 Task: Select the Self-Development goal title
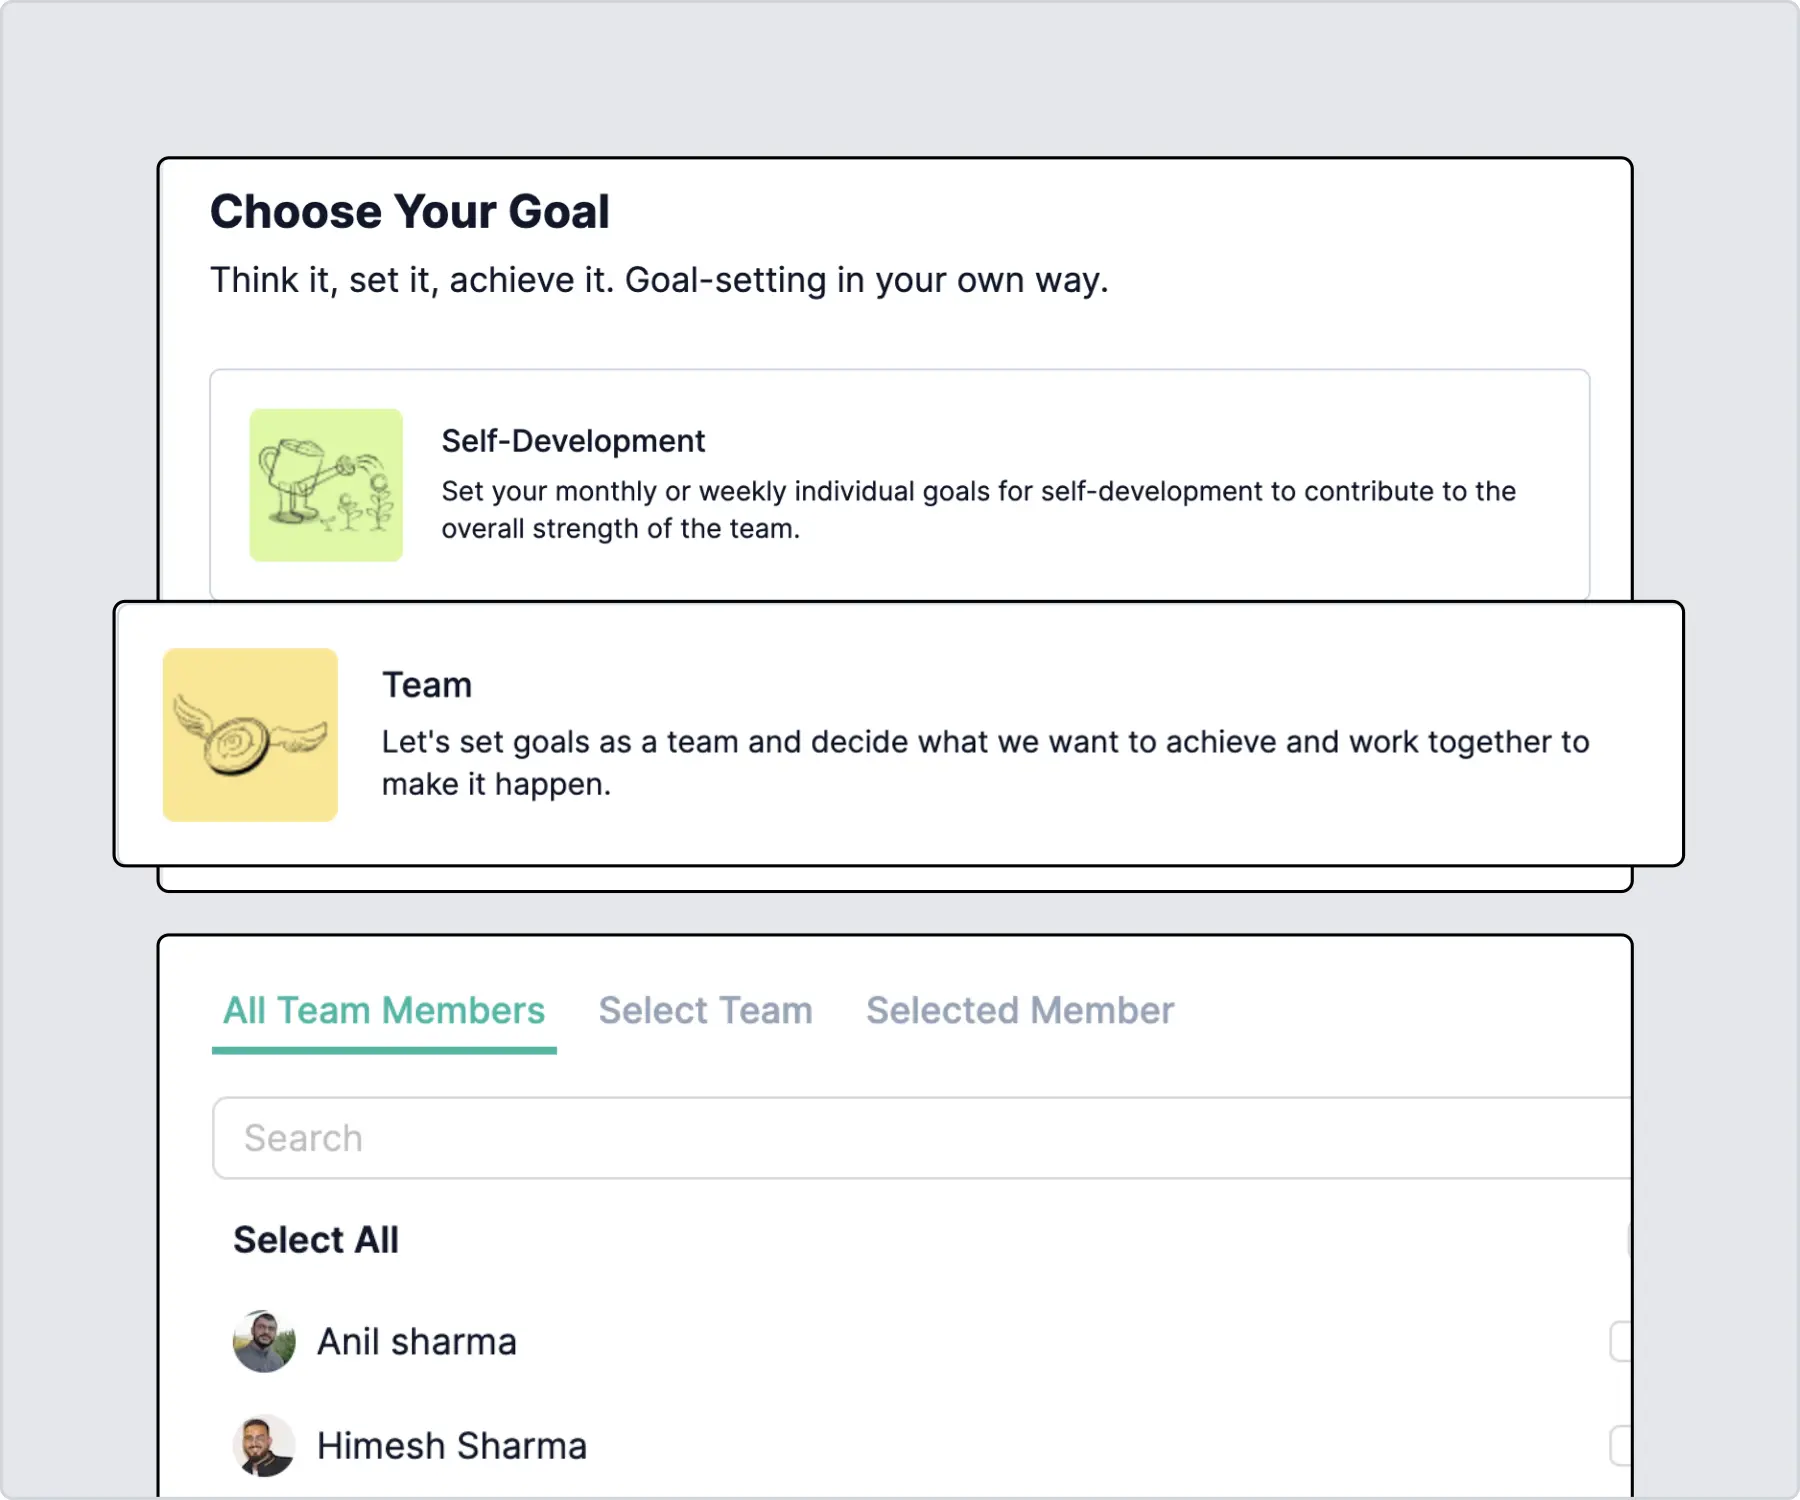(573, 441)
